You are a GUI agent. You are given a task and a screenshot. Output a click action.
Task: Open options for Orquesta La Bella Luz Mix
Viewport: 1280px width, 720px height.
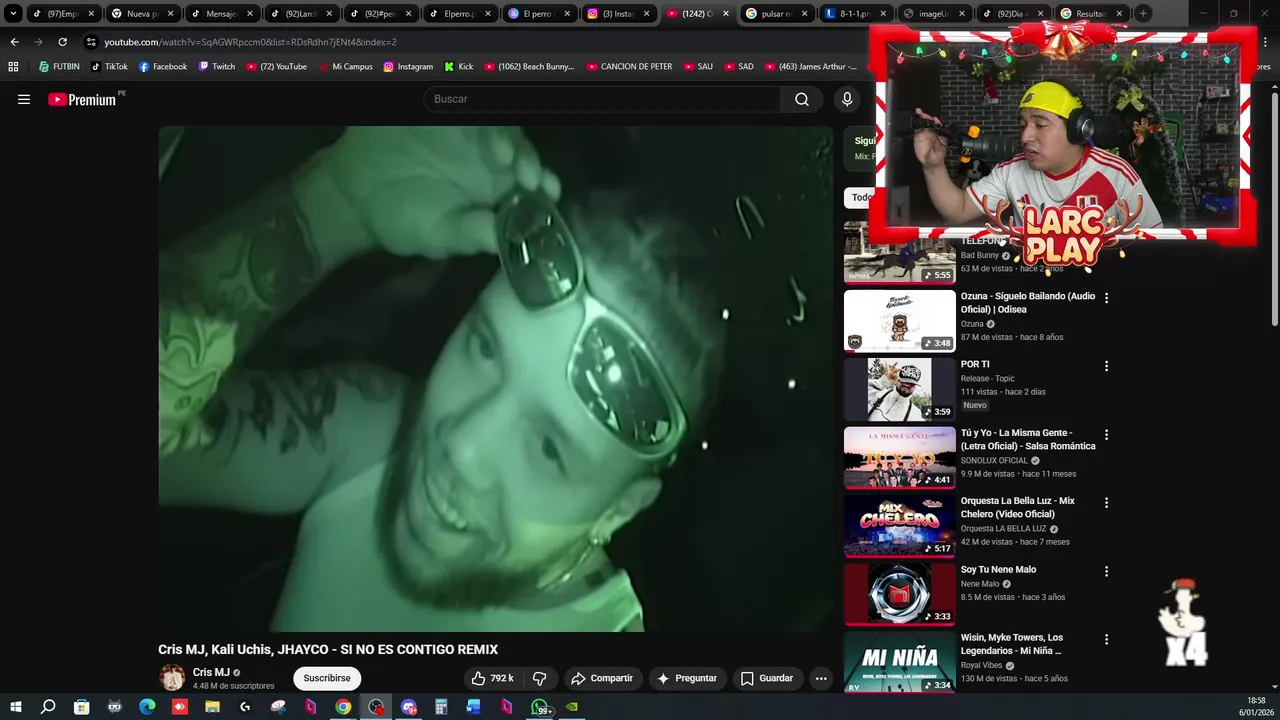tap(1106, 503)
